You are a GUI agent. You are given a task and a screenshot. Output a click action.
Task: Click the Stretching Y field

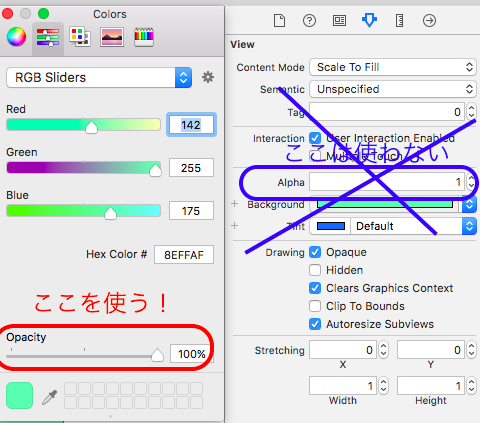point(431,350)
